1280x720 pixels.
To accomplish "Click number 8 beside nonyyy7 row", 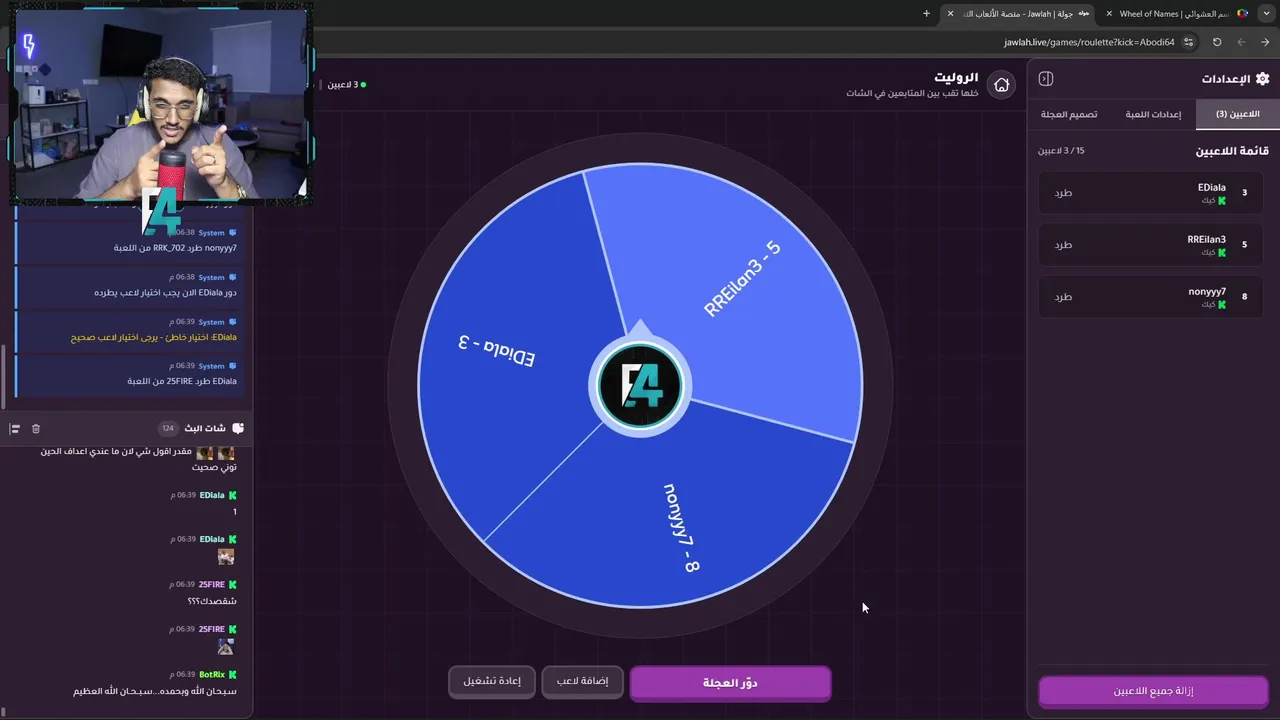I will (x=1244, y=296).
